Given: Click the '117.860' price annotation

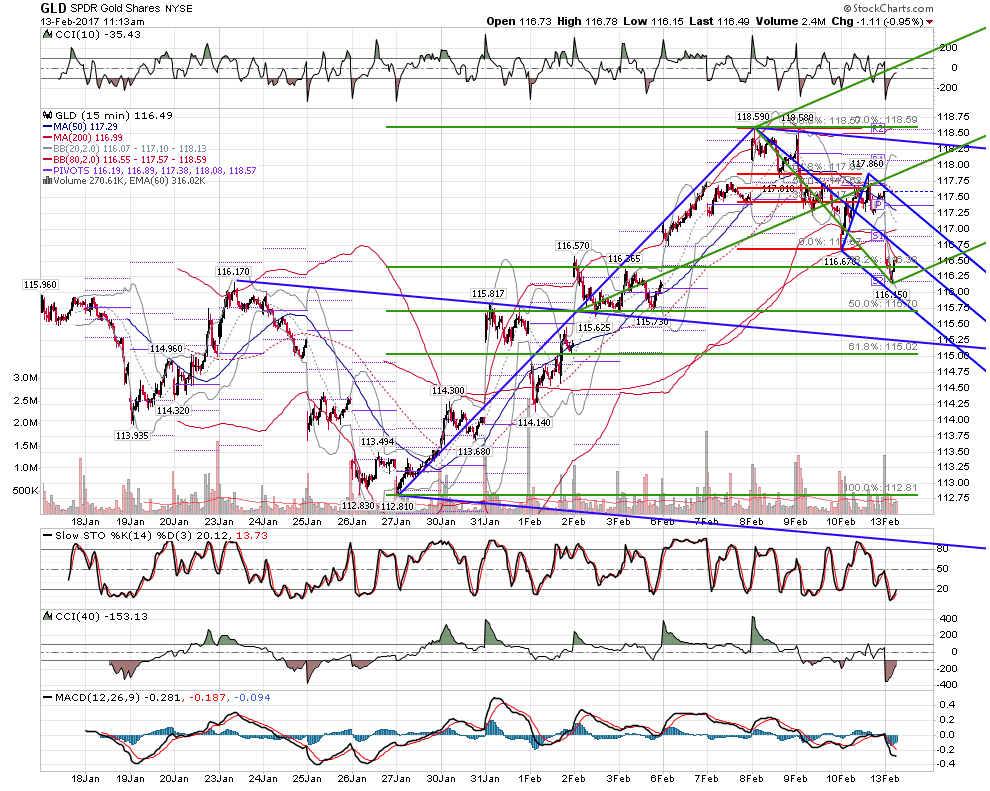Looking at the screenshot, I should 867,164.
